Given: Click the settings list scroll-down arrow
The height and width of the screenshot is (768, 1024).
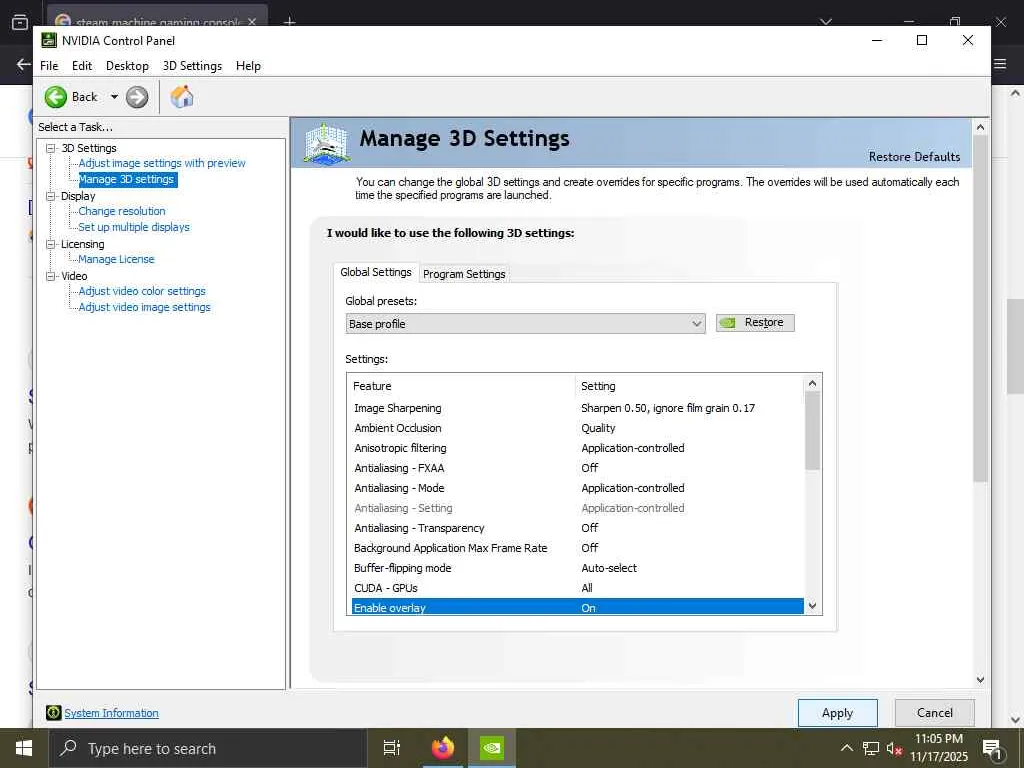Looking at the screenshot, I should 812,605.
